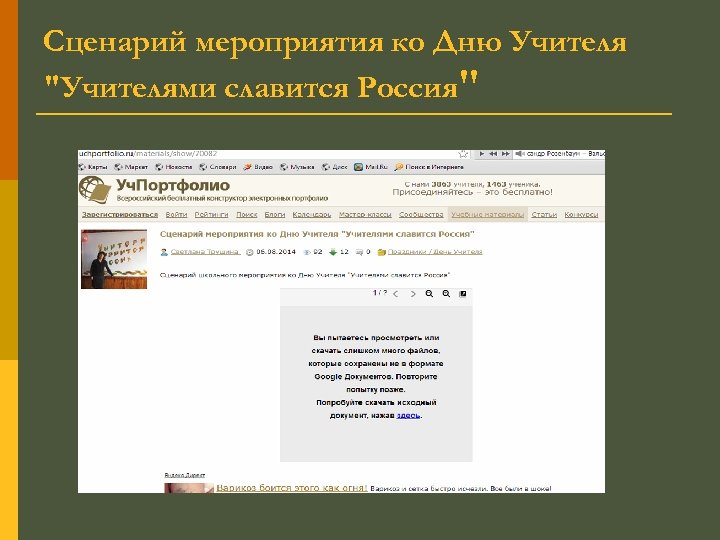Open the Маркет bookmark
Image resolution: width=720 pixels, height=540 pixels.
click(131, 167)
